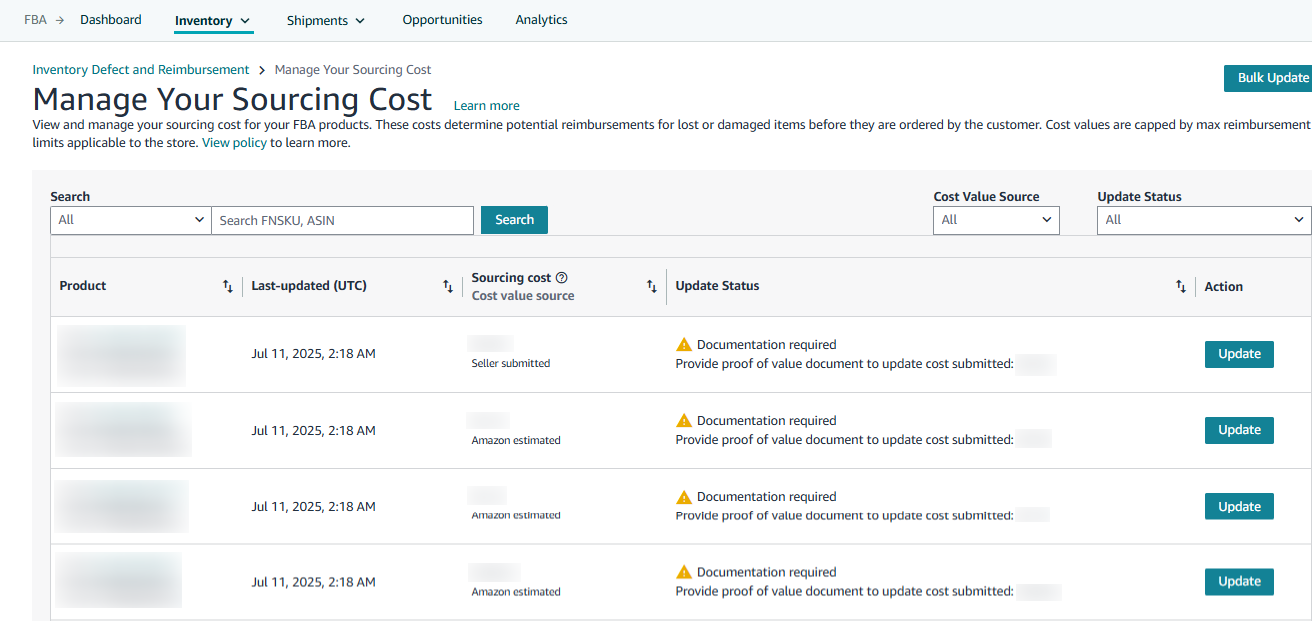The image size is (1312, 621).
Task: Switch to the Analytics tab
Action: click(x=541, y=20)
